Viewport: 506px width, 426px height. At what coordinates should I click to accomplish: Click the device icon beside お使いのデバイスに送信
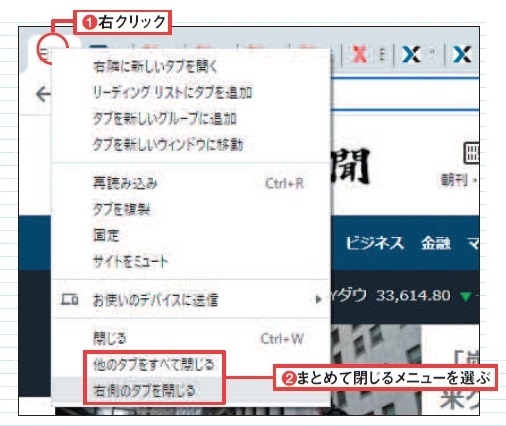[69, 299]
